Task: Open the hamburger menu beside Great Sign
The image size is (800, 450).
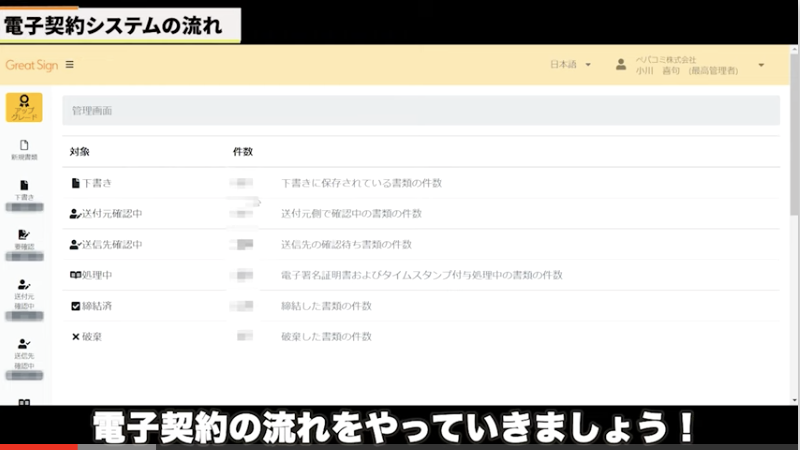Action: [69, 65]
